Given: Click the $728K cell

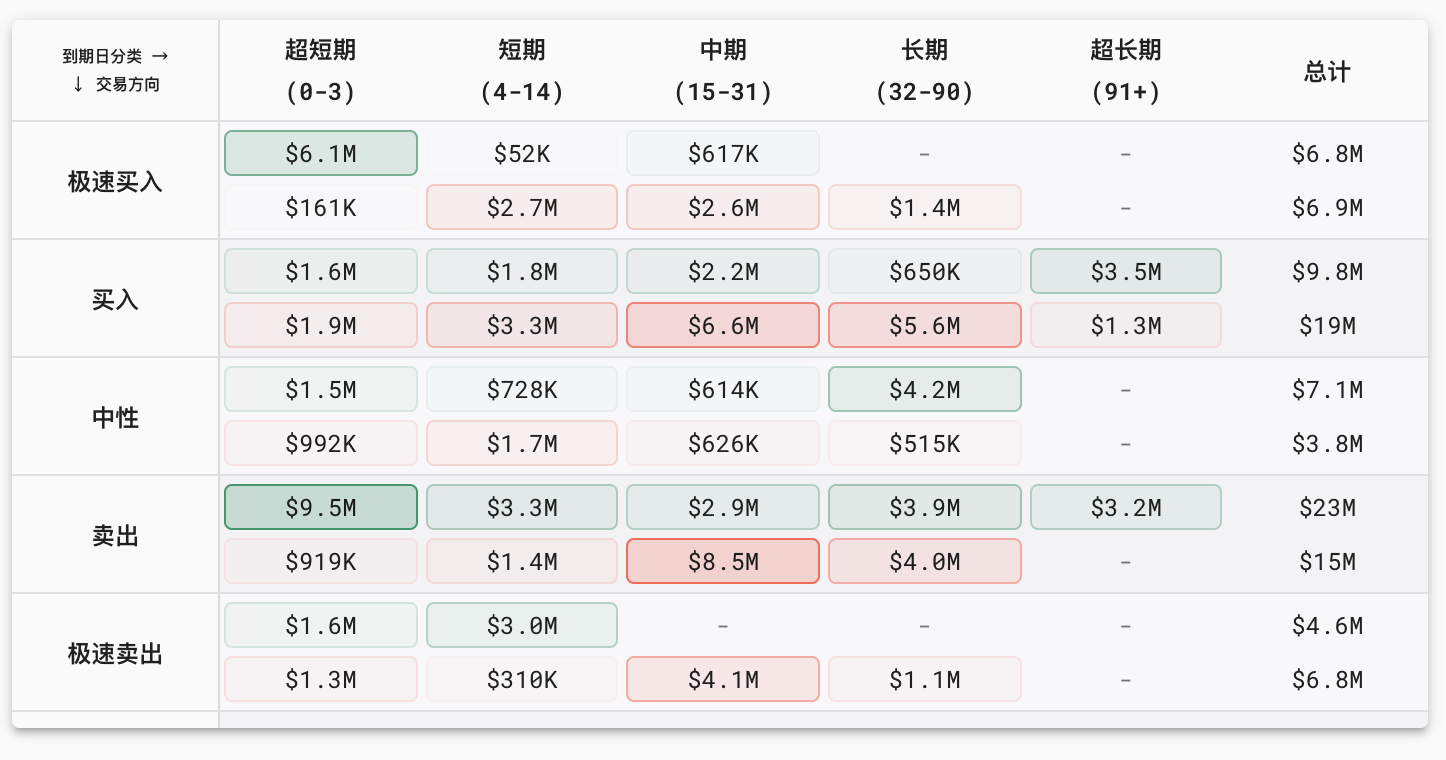Looking at the screenshot, I should tap(522, 389).
